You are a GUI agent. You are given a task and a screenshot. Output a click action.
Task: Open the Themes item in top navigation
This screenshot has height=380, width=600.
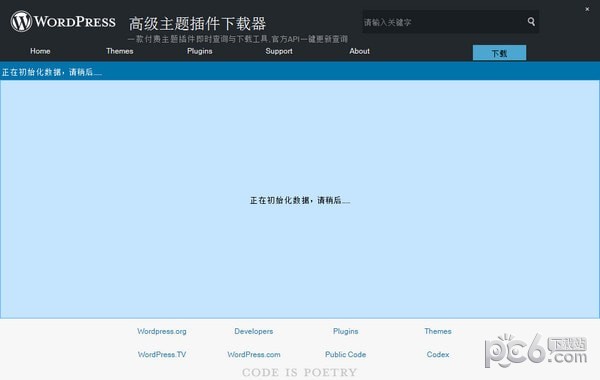[120, 51]
